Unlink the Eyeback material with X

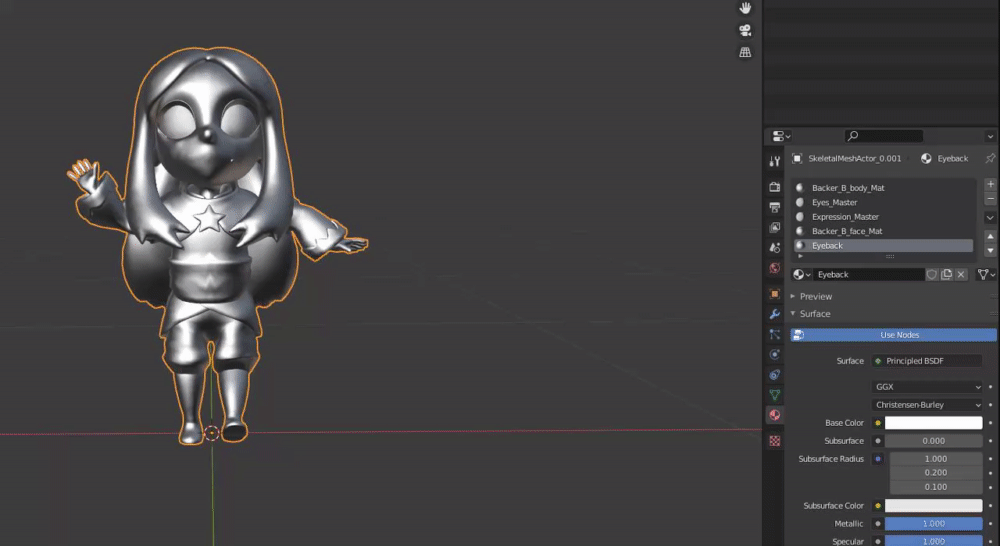click(x=961, y=274)
